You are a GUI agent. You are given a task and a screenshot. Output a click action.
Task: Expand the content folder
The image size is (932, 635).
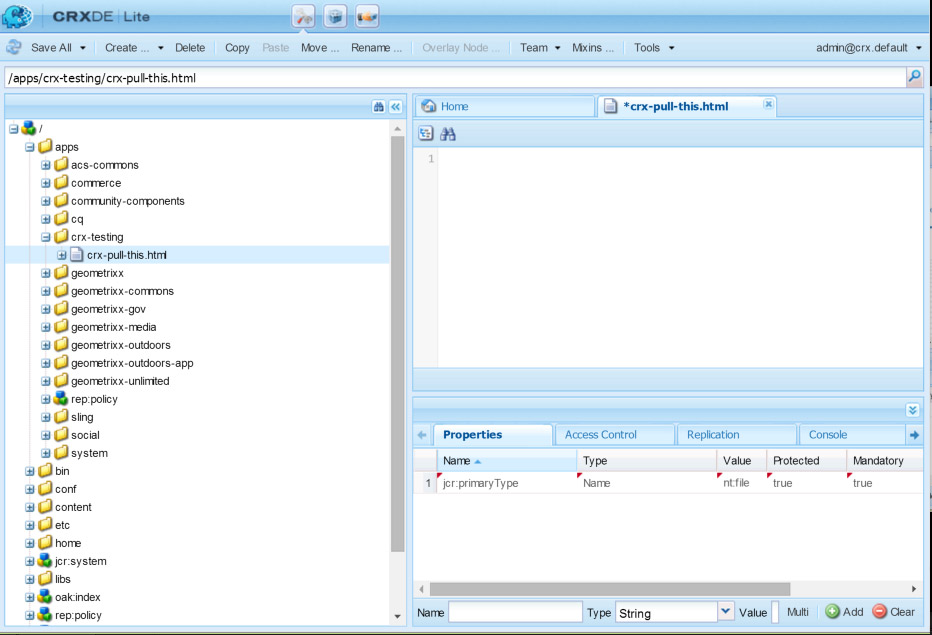coord(30,507)
